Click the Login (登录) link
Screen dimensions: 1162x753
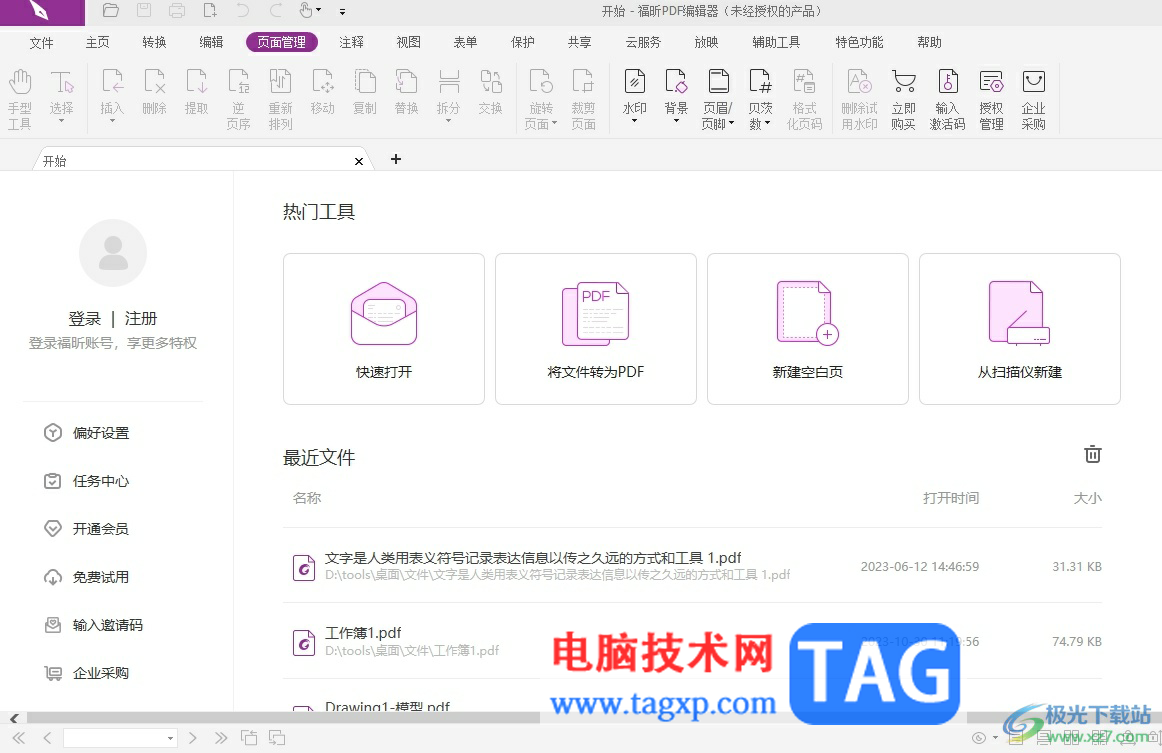click(x=84, y=319)
